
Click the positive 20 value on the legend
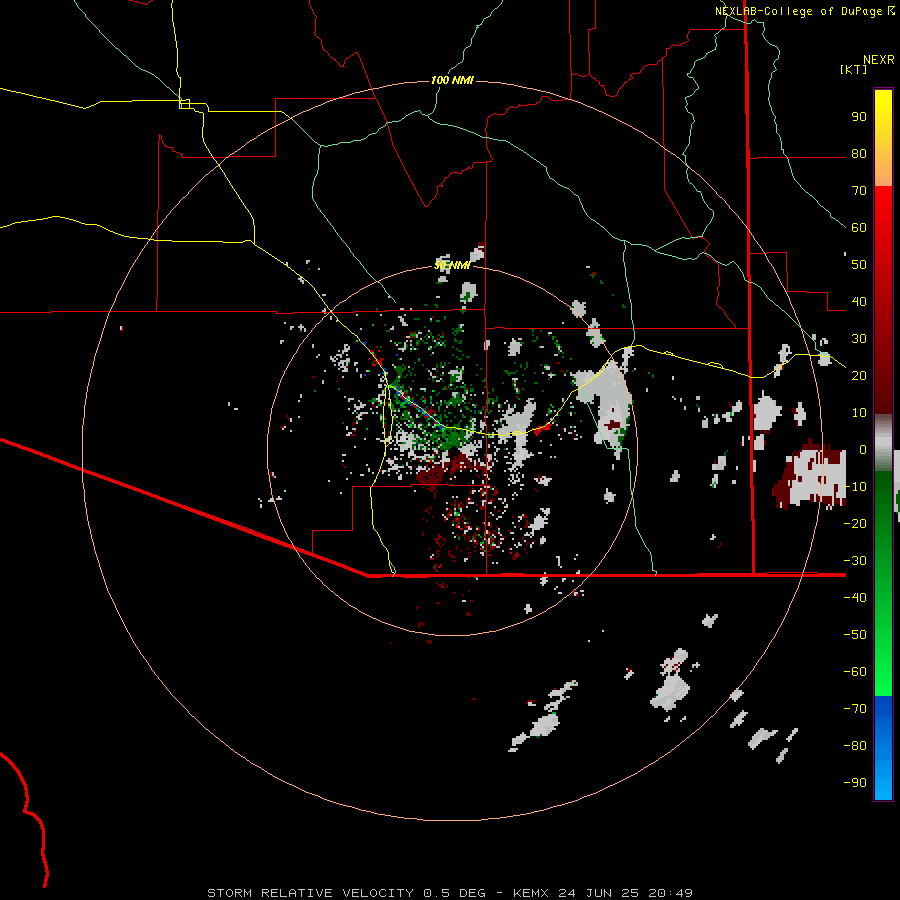click(x=859, y=376)
